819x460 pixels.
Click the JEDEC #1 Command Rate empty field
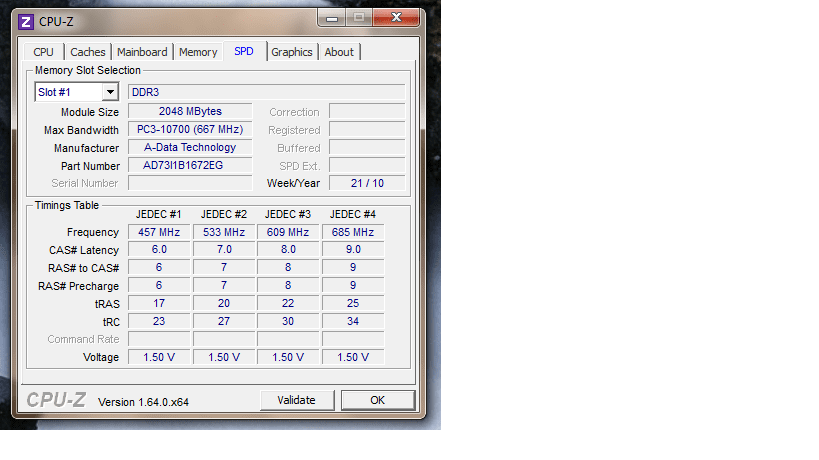159,339
